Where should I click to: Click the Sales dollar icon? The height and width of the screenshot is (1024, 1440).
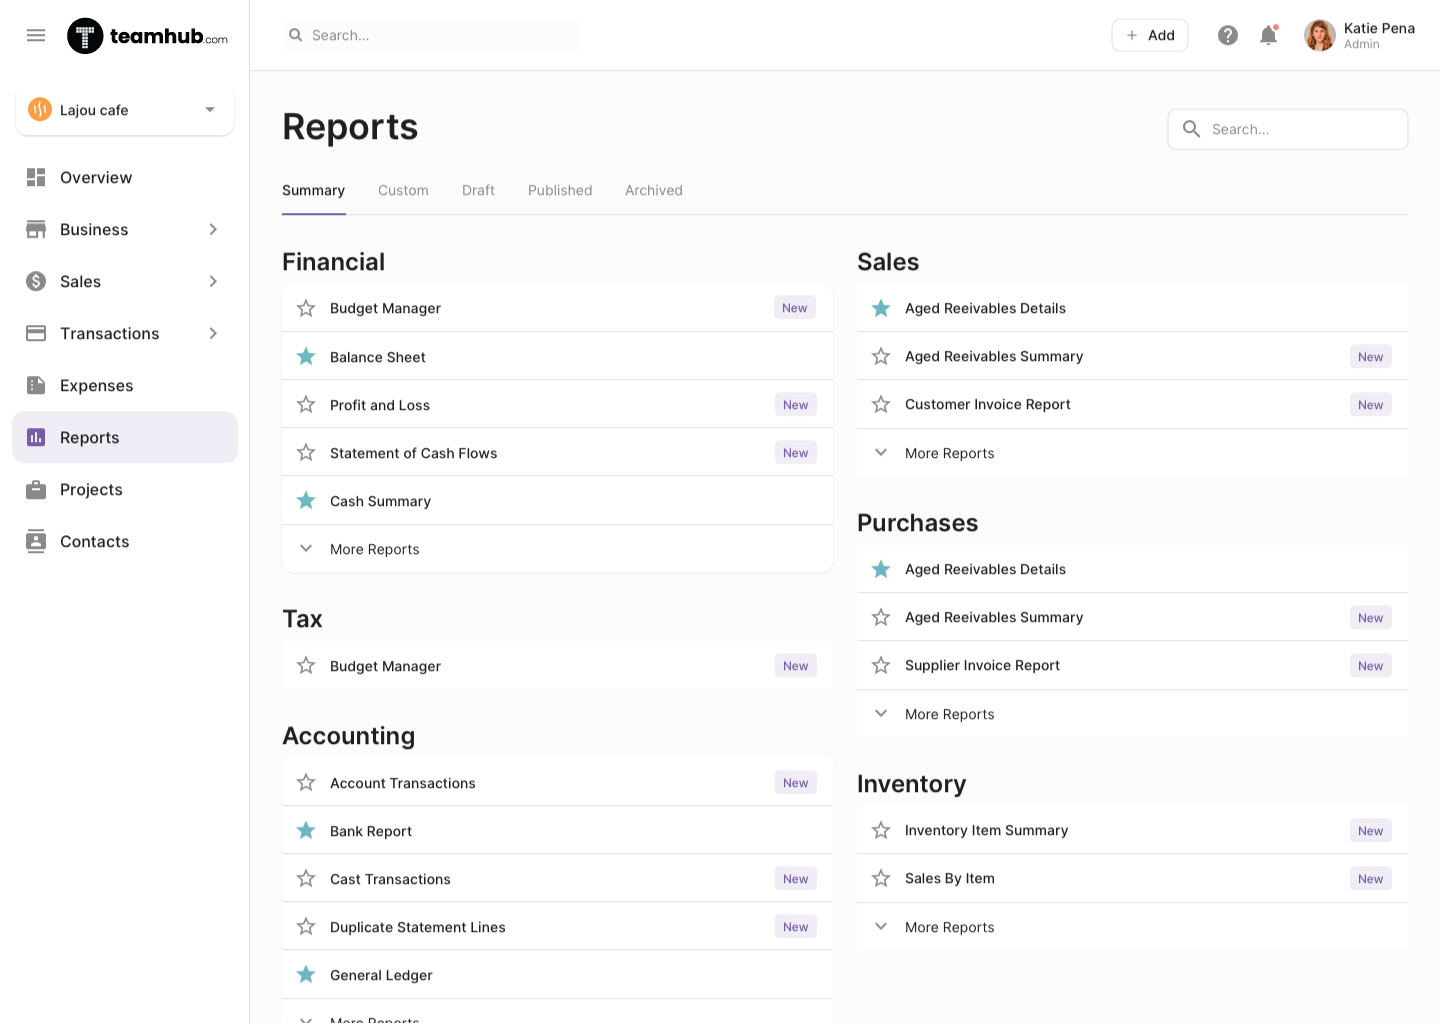pyautogui.click(x=36, y=281)
